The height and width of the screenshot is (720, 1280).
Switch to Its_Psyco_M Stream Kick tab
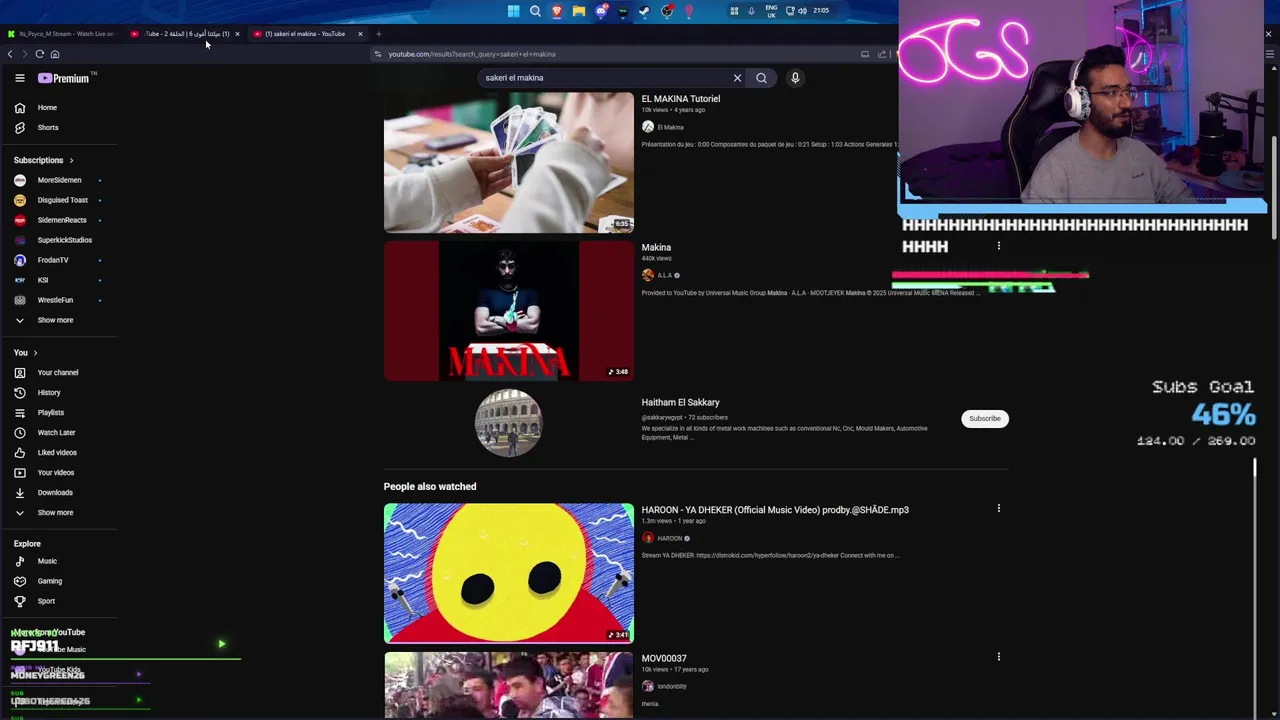pos(61,34)
